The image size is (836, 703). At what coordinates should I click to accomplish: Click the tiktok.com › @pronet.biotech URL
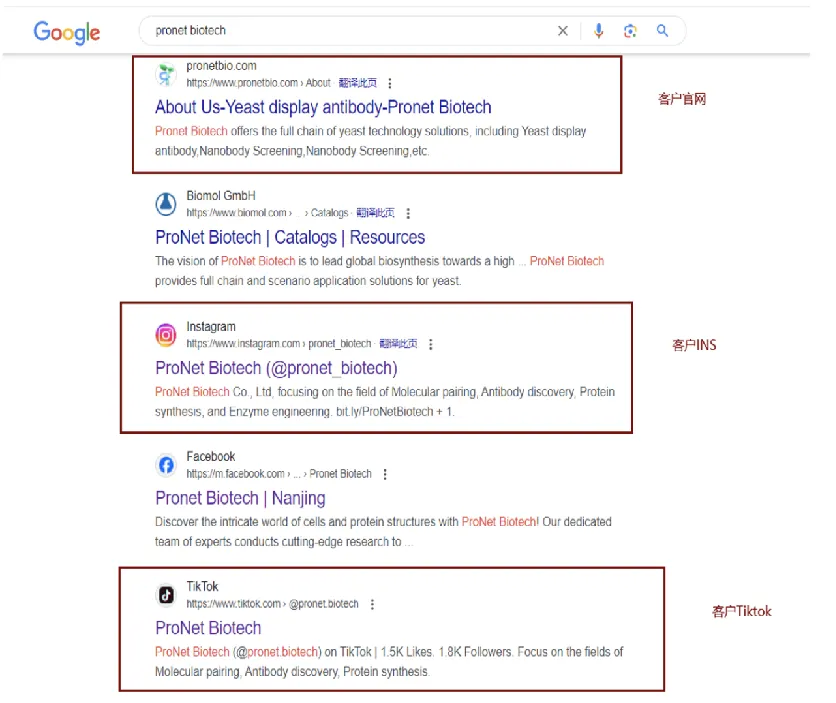click(x=272, y=604)
